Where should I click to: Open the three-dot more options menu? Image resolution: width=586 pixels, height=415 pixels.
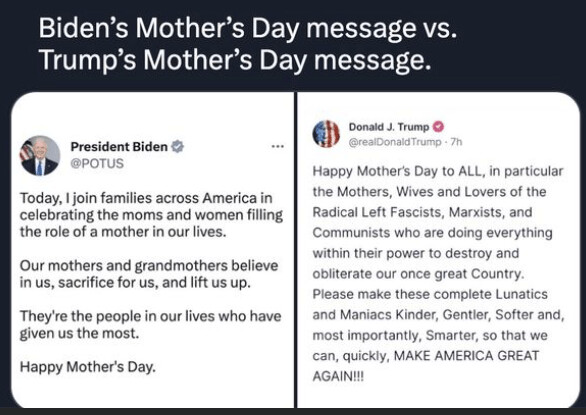pos(278,146)
